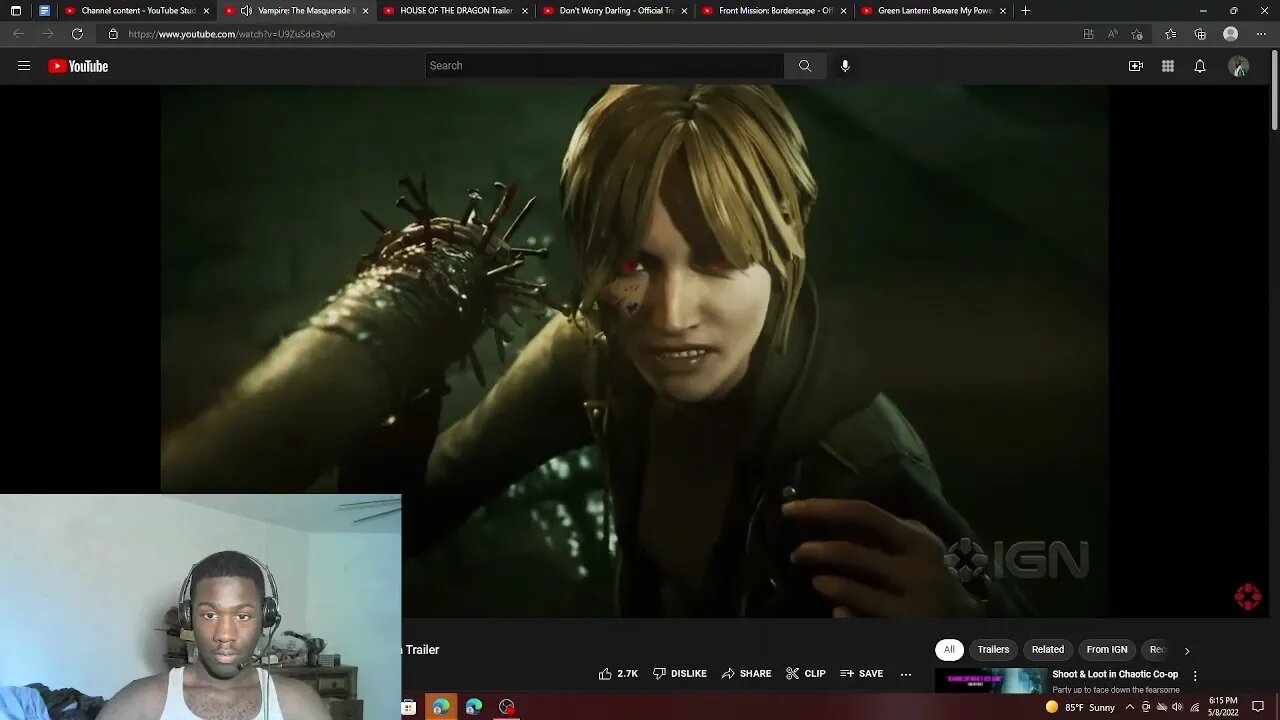Switch to Vampire: The Masquerade tab

(297, 11)
